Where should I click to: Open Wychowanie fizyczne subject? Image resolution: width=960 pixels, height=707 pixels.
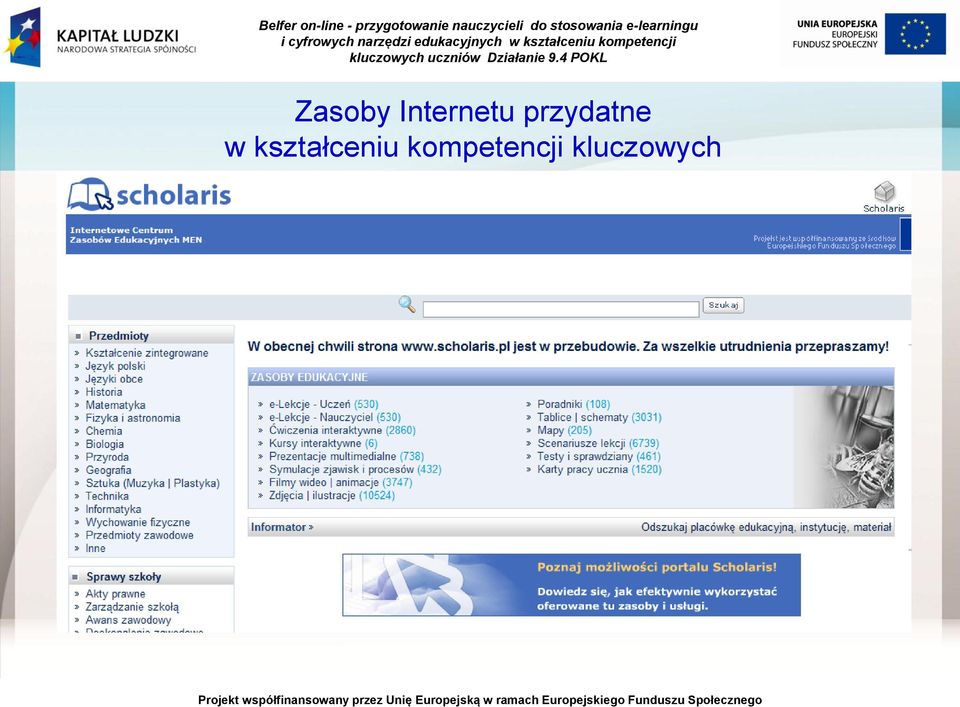138,522
